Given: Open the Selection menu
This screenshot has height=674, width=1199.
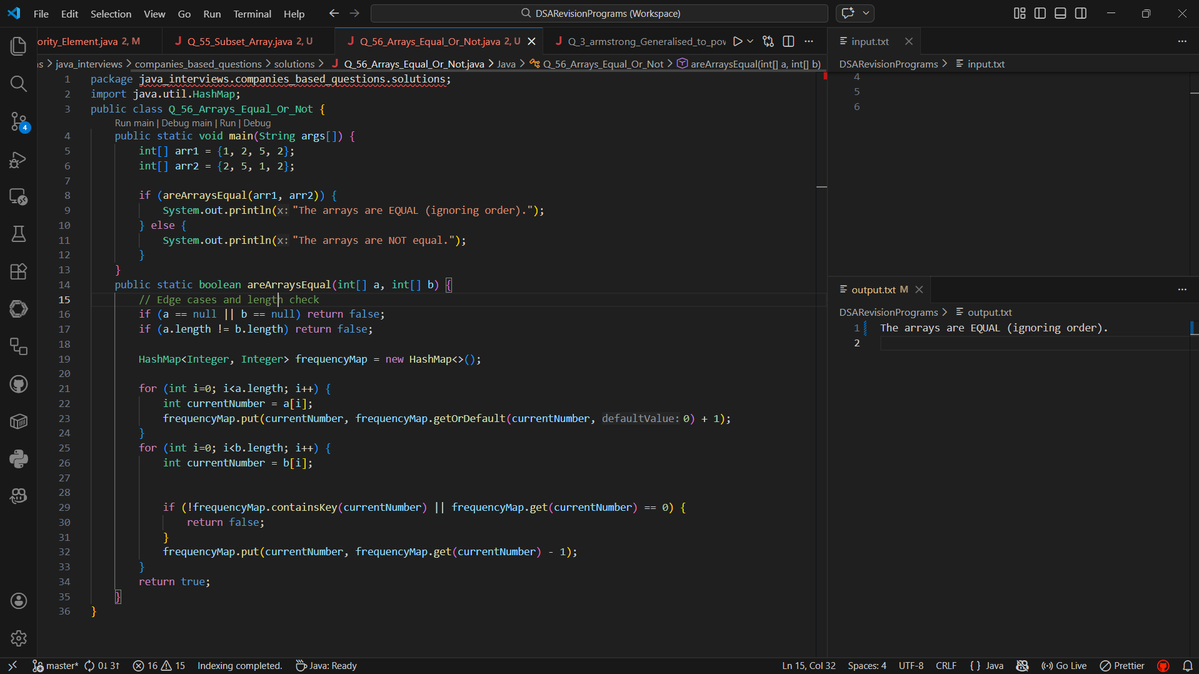Looking at the screenshot, I should tap(111, 14).
